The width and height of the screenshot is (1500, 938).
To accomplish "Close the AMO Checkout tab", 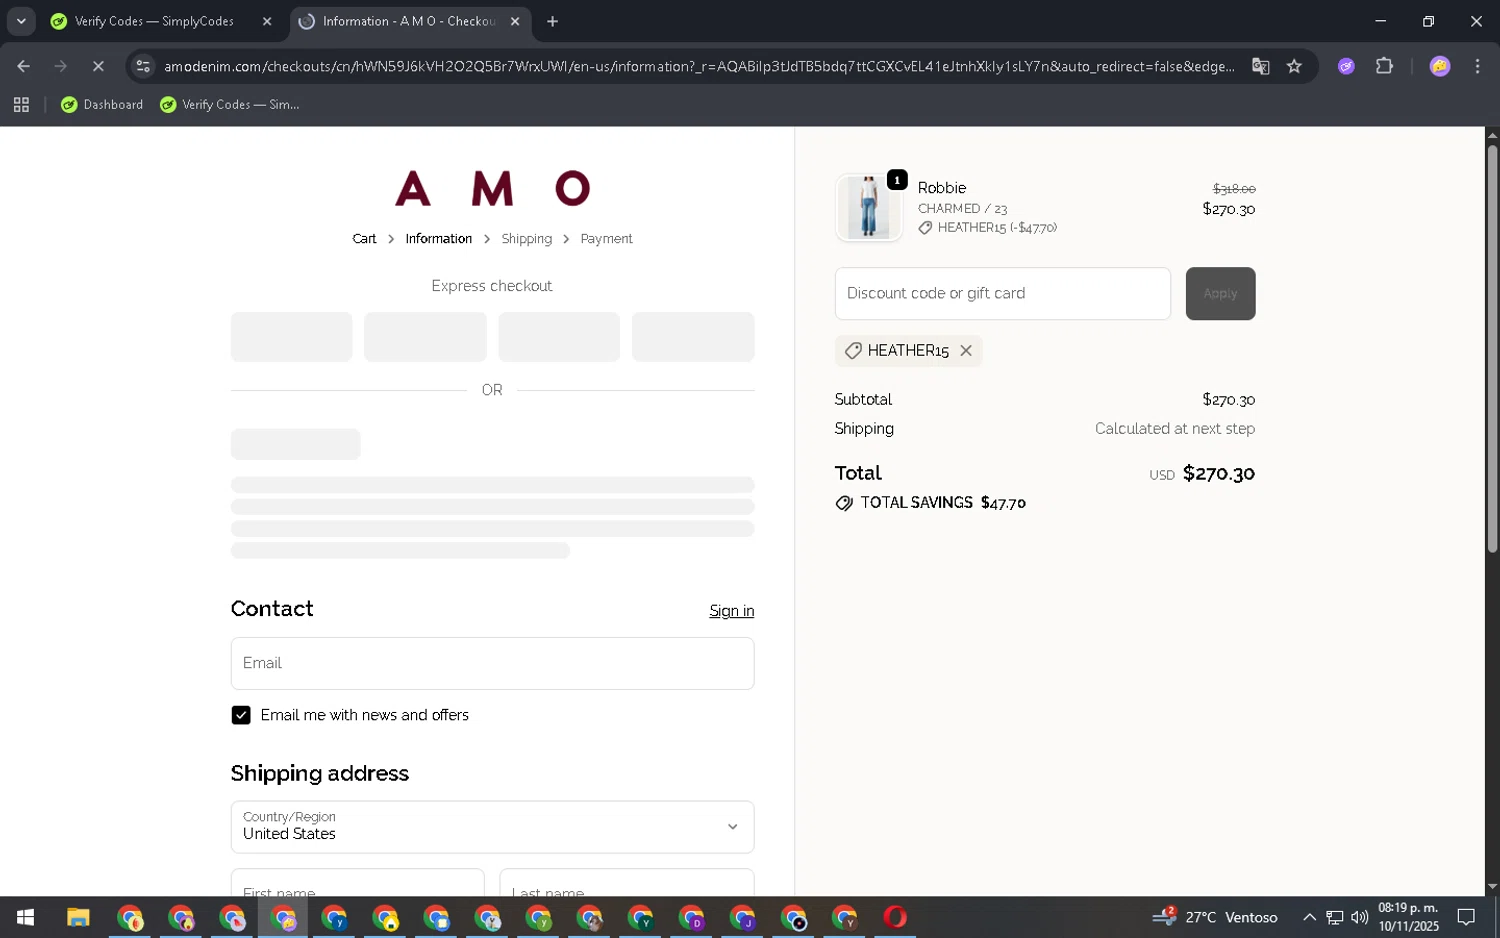I will (x=515, y=21).
